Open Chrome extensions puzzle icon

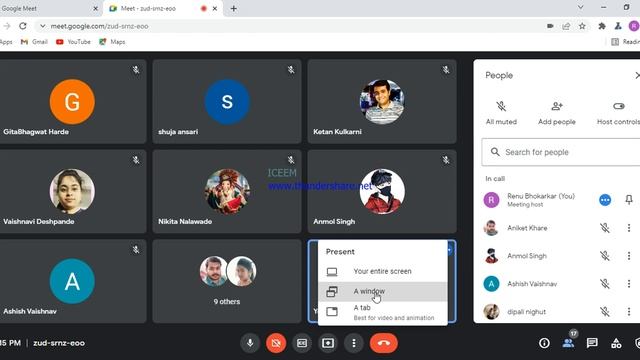click(x=602, y=26)
